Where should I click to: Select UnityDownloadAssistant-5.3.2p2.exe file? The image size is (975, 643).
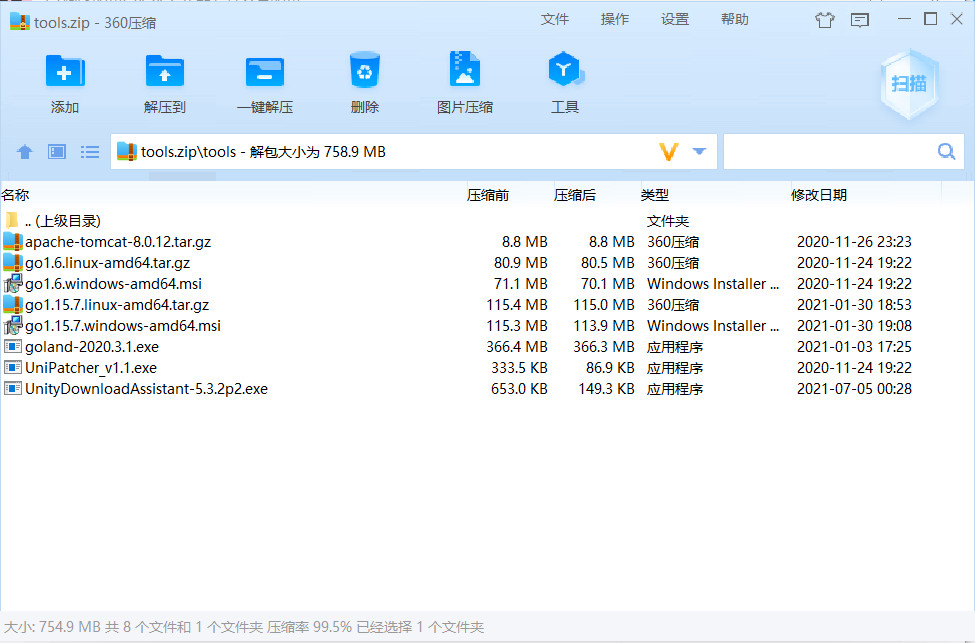click(488, 389)
